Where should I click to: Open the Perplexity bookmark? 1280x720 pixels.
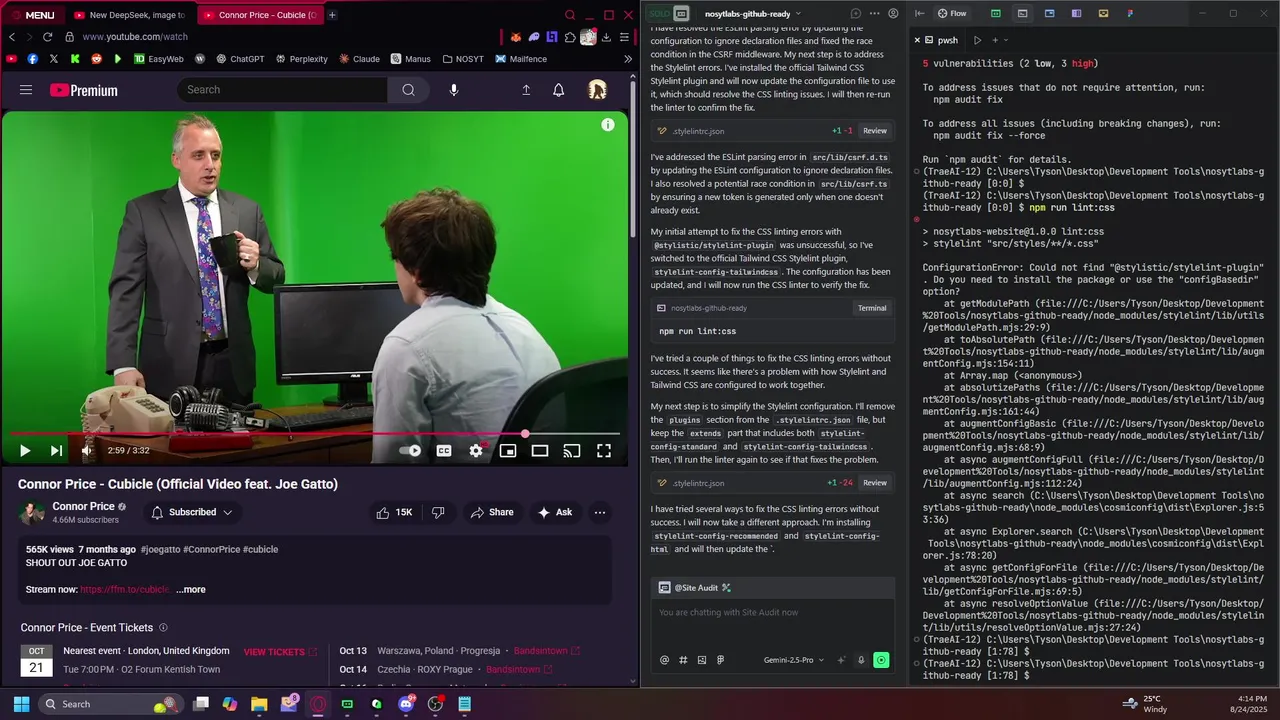coord(301,59)
